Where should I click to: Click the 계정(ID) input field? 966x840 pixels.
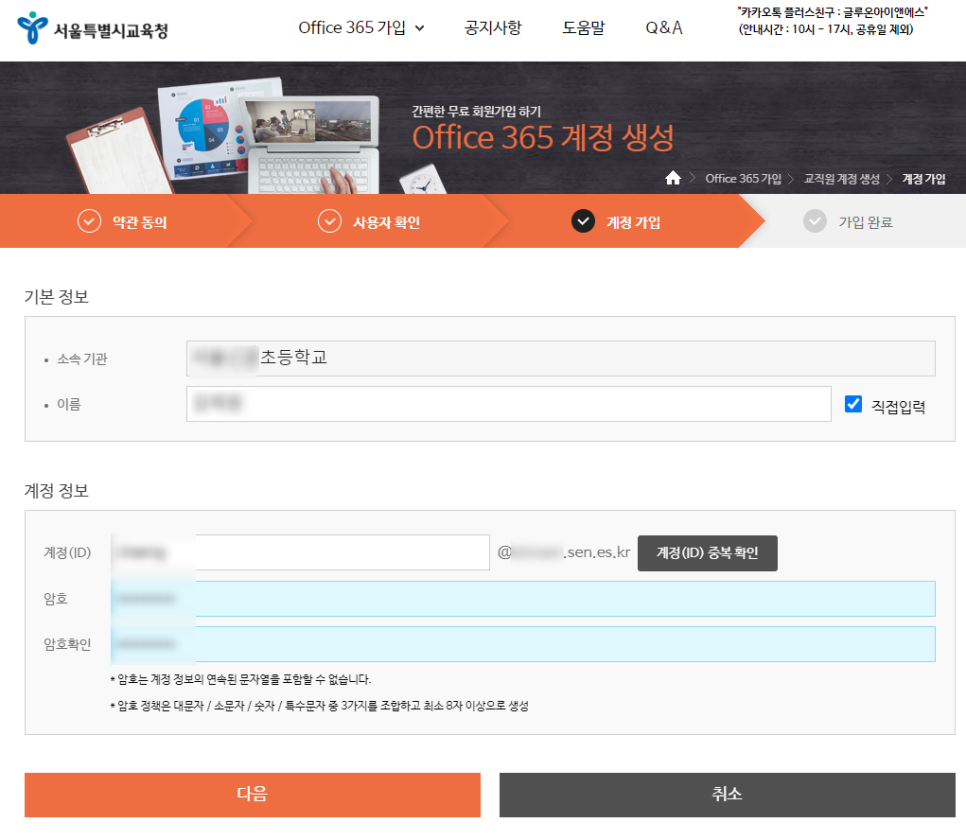[301, 552]
